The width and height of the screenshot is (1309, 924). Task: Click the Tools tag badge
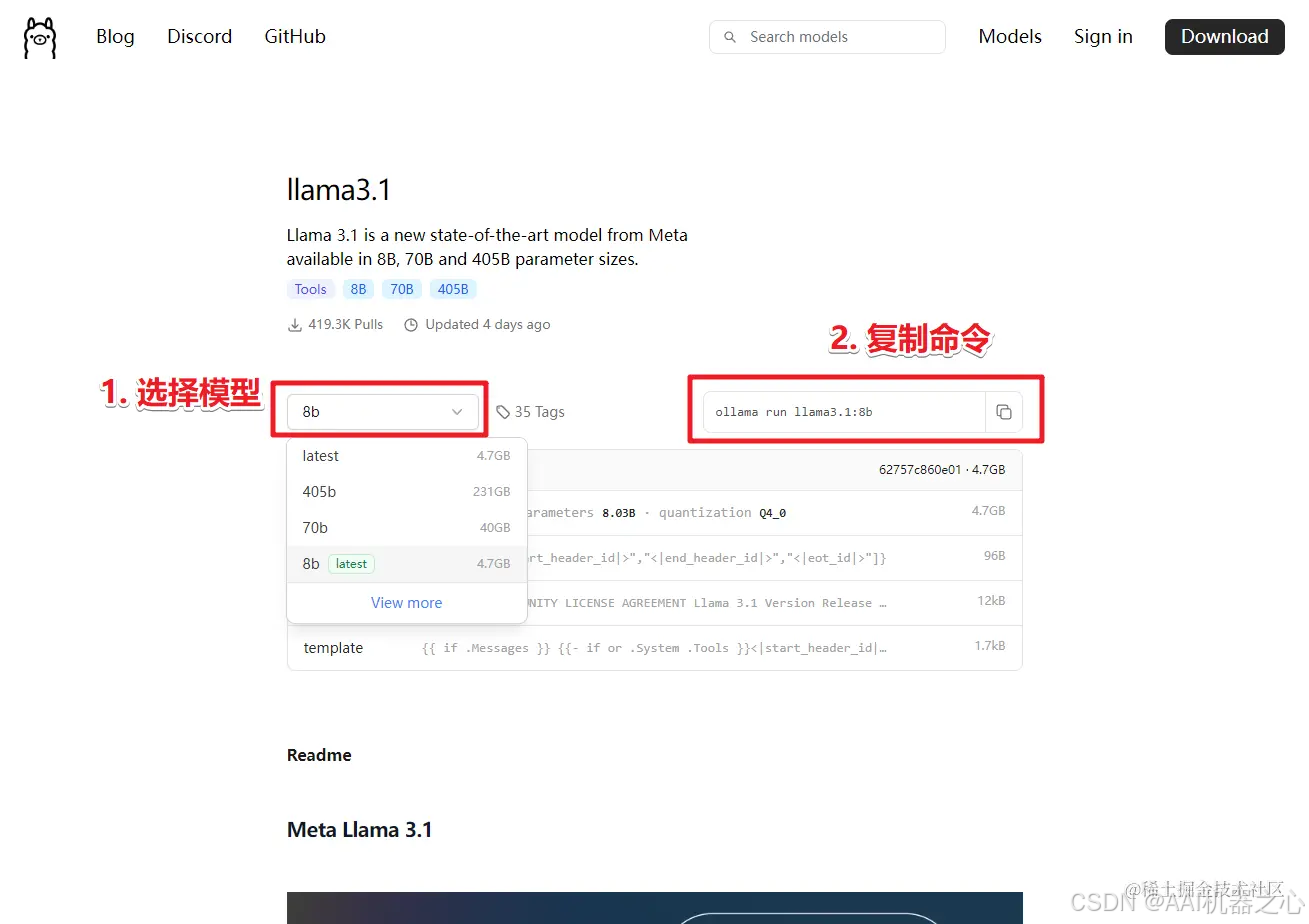point(310,289)
